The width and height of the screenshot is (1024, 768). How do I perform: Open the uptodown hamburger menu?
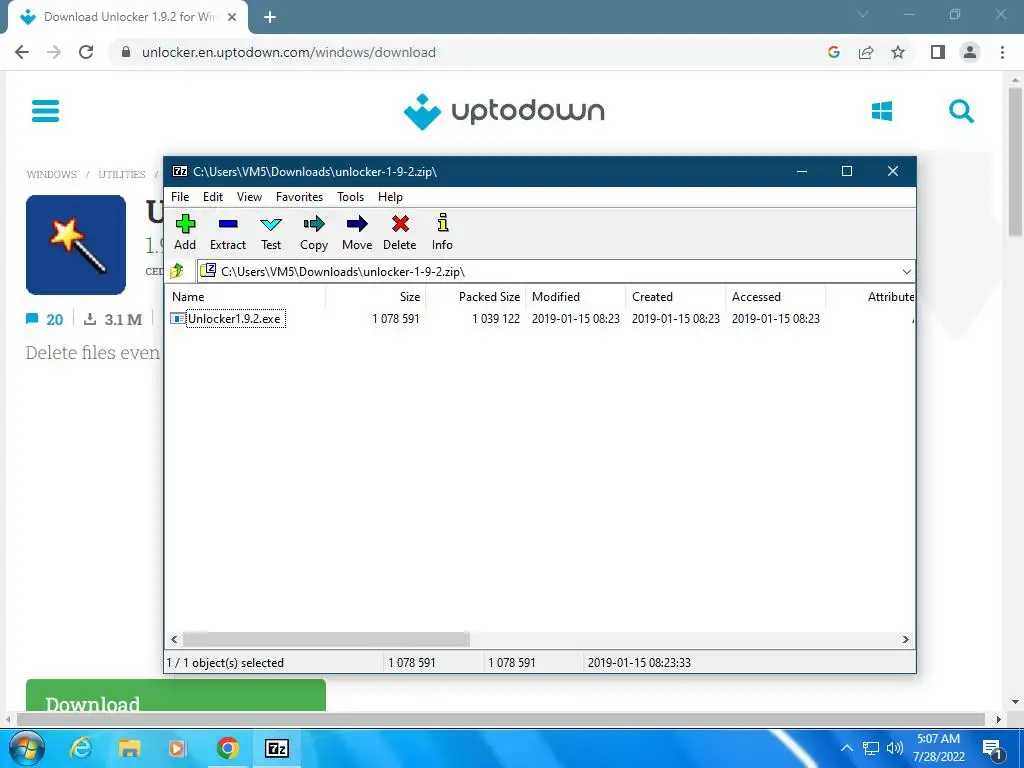click(x=46, y=111)
